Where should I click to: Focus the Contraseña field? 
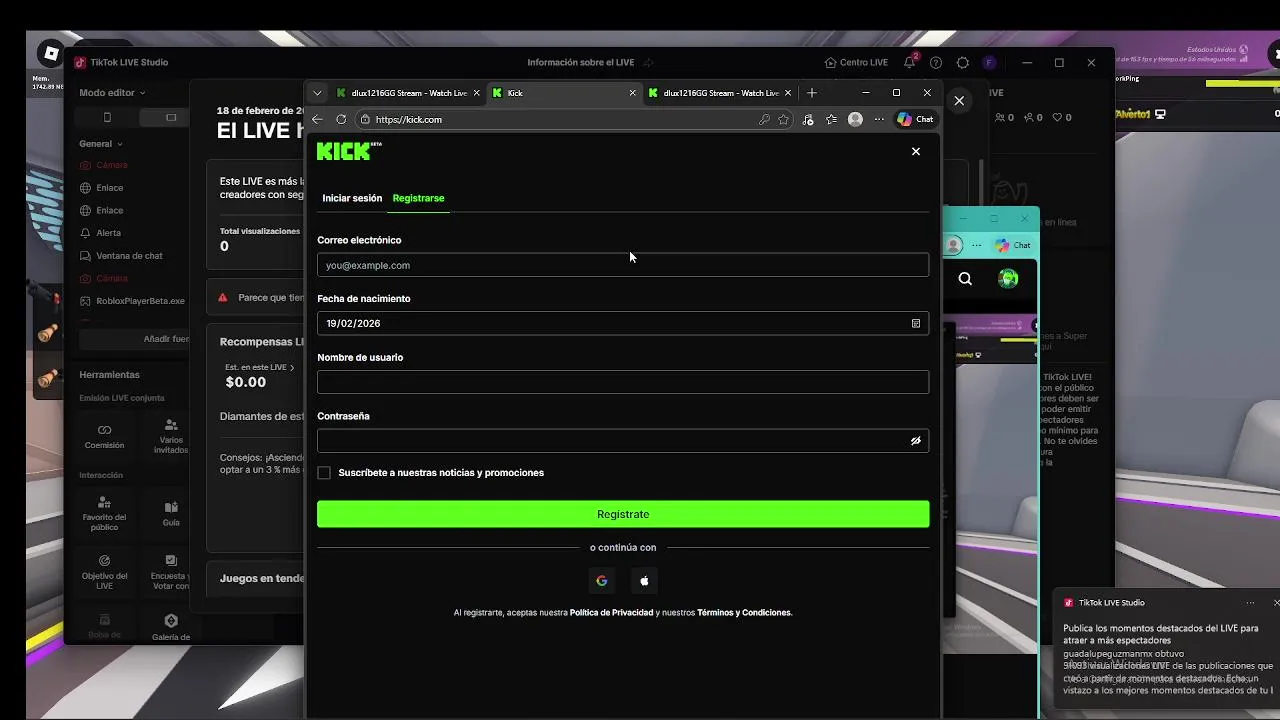pyautogui.click(x=623, y=441)
